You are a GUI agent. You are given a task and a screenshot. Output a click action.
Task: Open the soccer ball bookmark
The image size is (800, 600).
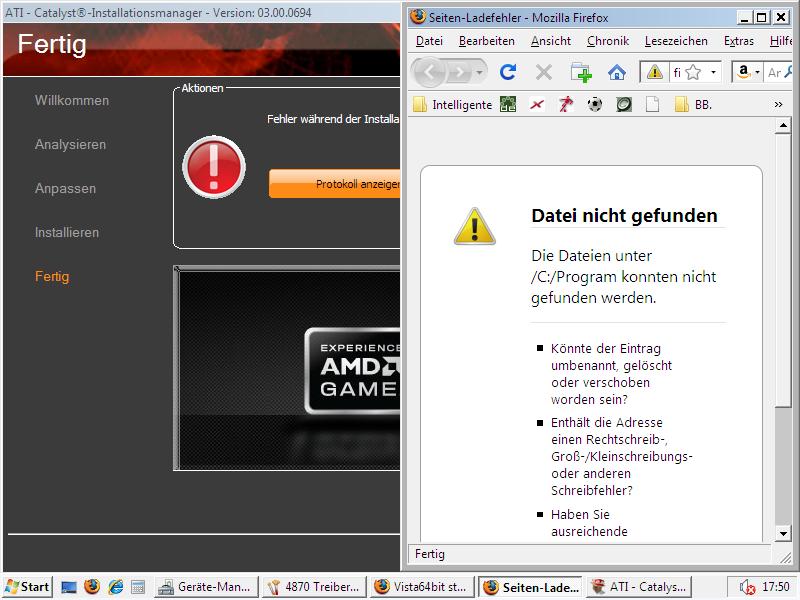coord(594,105)
